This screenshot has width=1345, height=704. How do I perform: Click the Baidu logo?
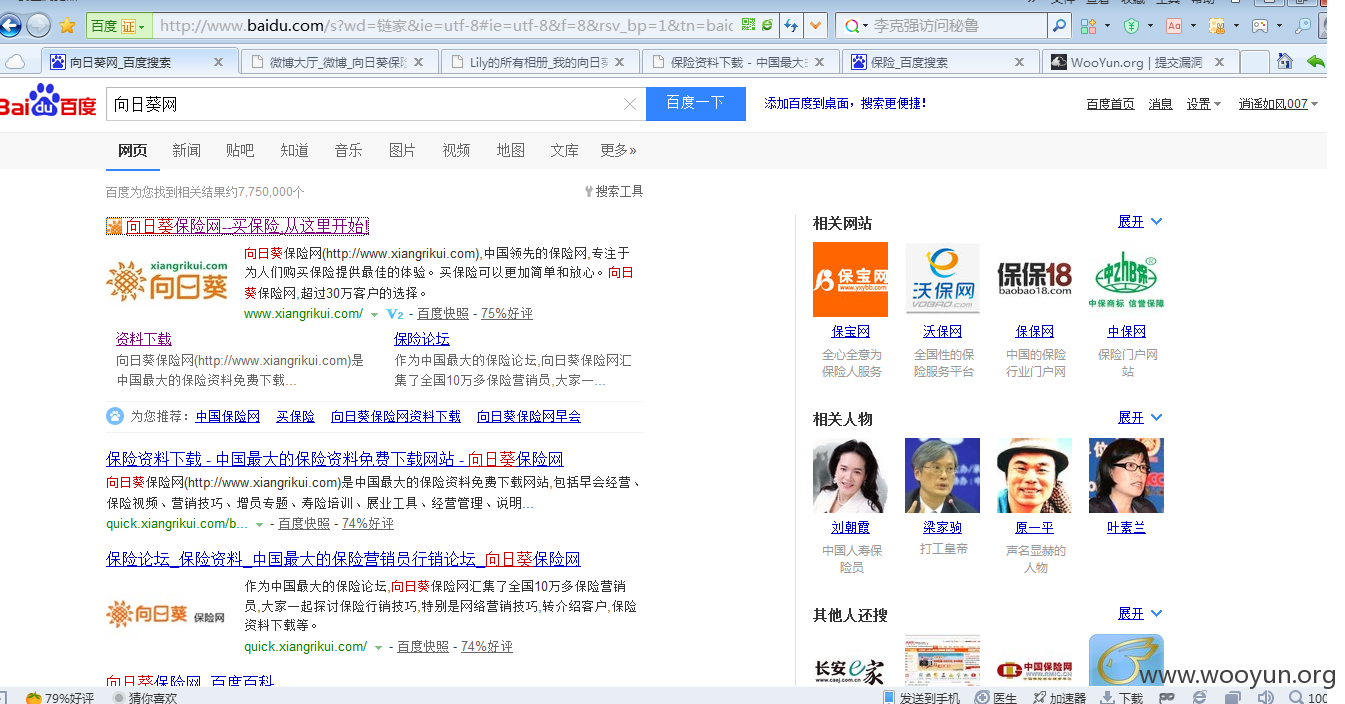click(x=48, y=101)
